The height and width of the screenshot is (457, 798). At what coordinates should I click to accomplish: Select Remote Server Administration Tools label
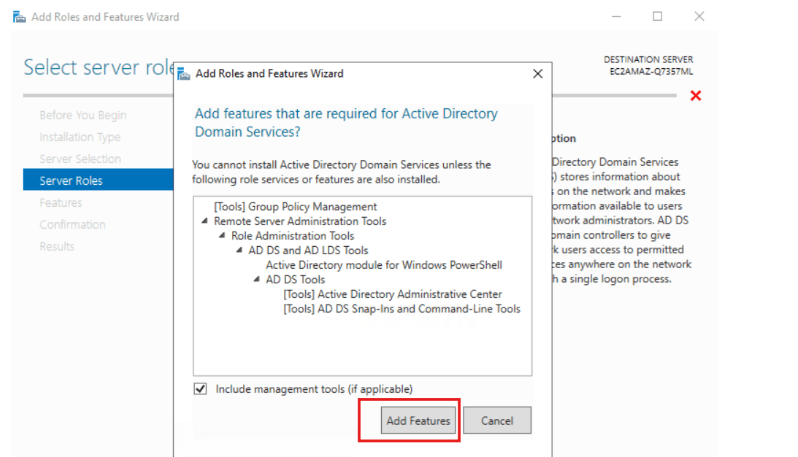click(x=300, y=221)
